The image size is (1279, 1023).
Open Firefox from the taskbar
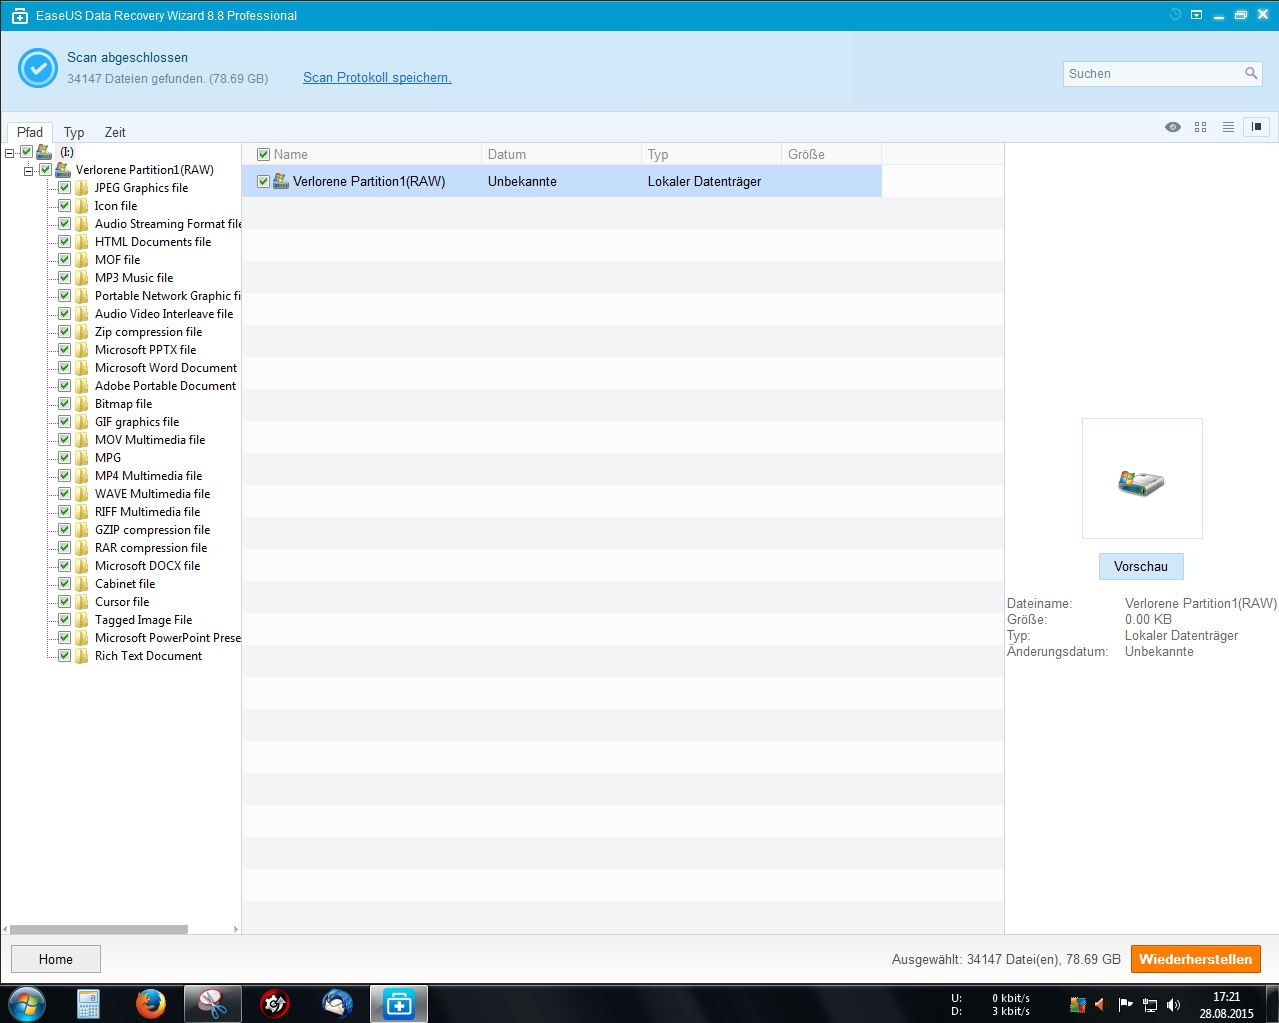tap(151, 1003)
